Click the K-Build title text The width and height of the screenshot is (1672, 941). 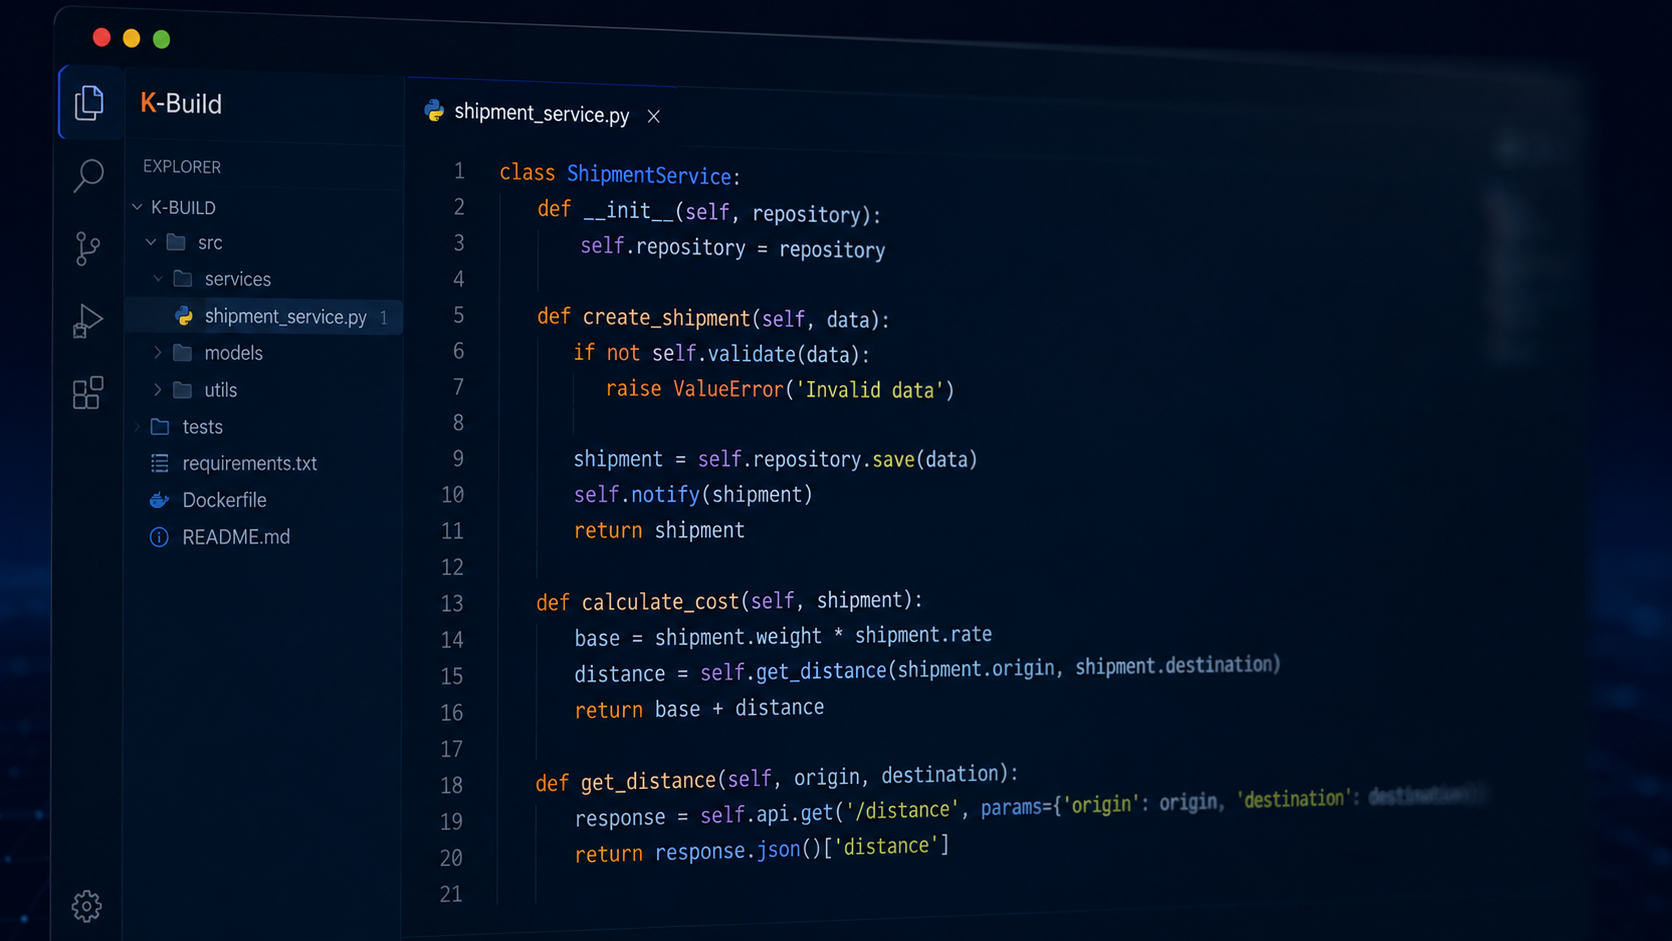coord(181,103)
